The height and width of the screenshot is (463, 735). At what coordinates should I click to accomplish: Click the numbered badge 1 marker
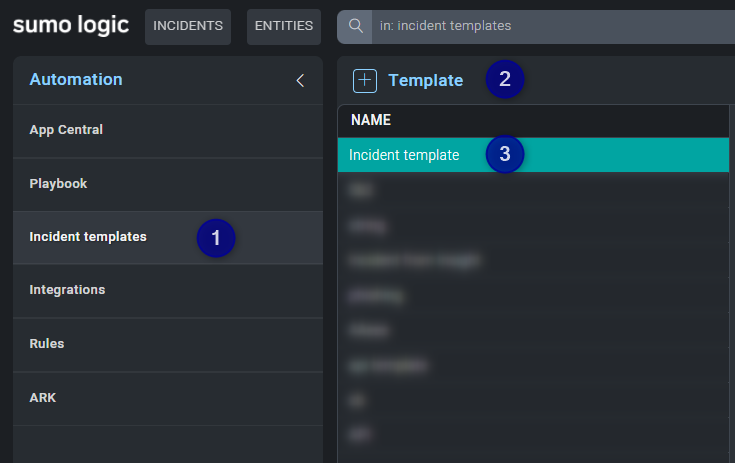point(215,238)
